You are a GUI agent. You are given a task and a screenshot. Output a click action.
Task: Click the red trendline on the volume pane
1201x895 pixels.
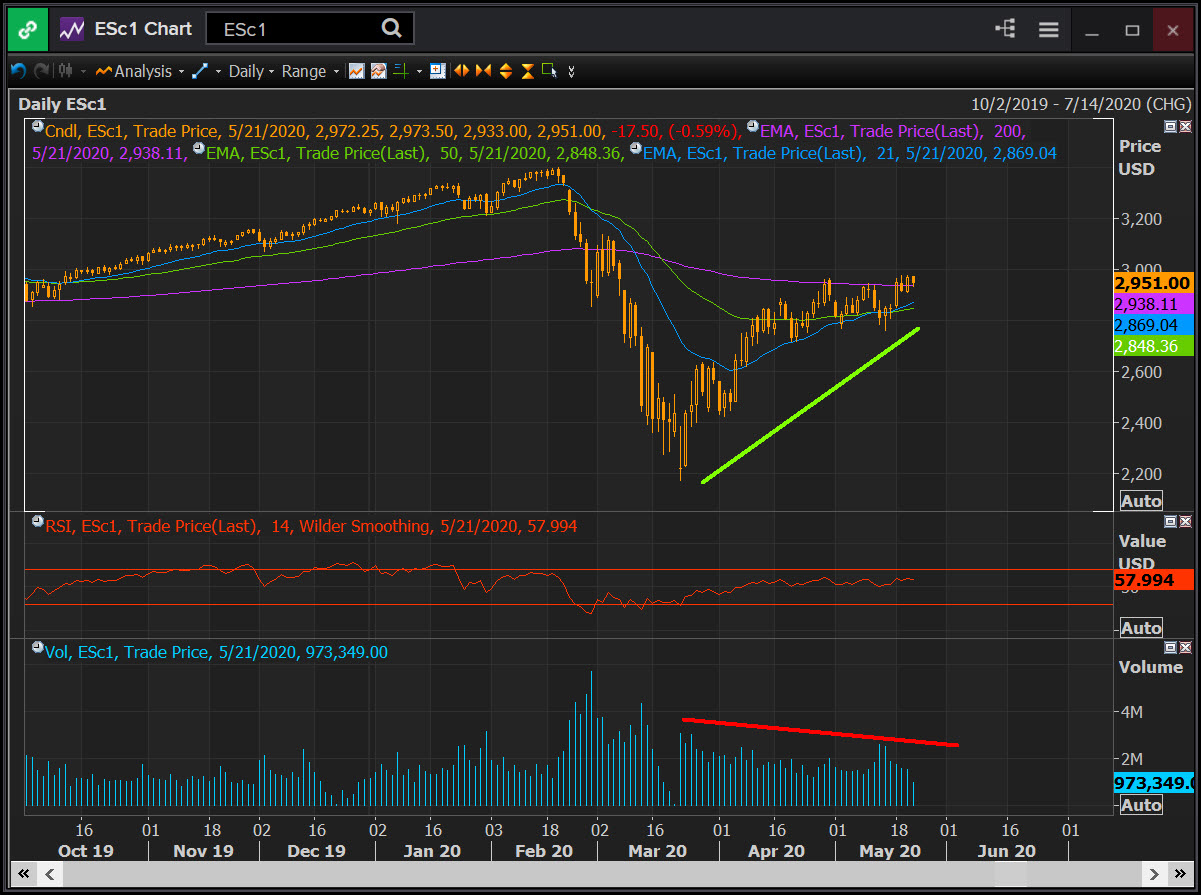pos(820,732)
